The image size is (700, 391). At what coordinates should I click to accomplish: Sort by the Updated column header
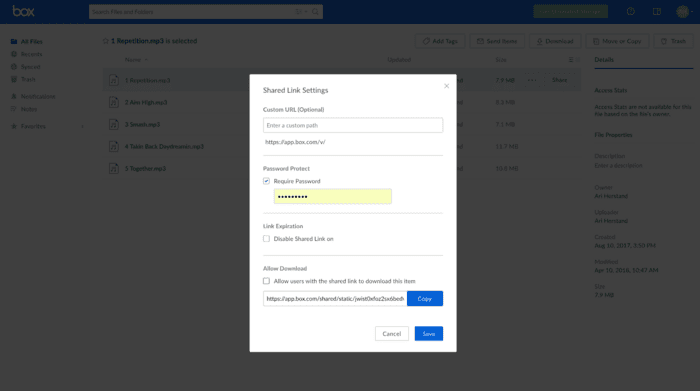399,59
